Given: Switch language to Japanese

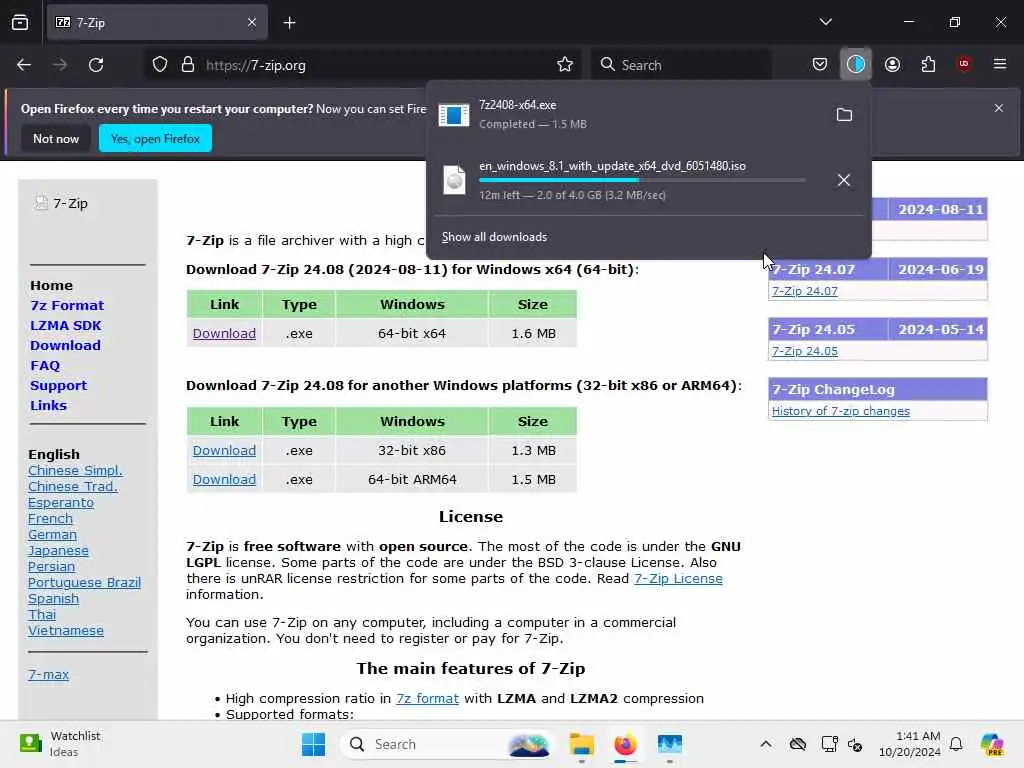Looking at the screenshot, I should click(x=58, y=551).
